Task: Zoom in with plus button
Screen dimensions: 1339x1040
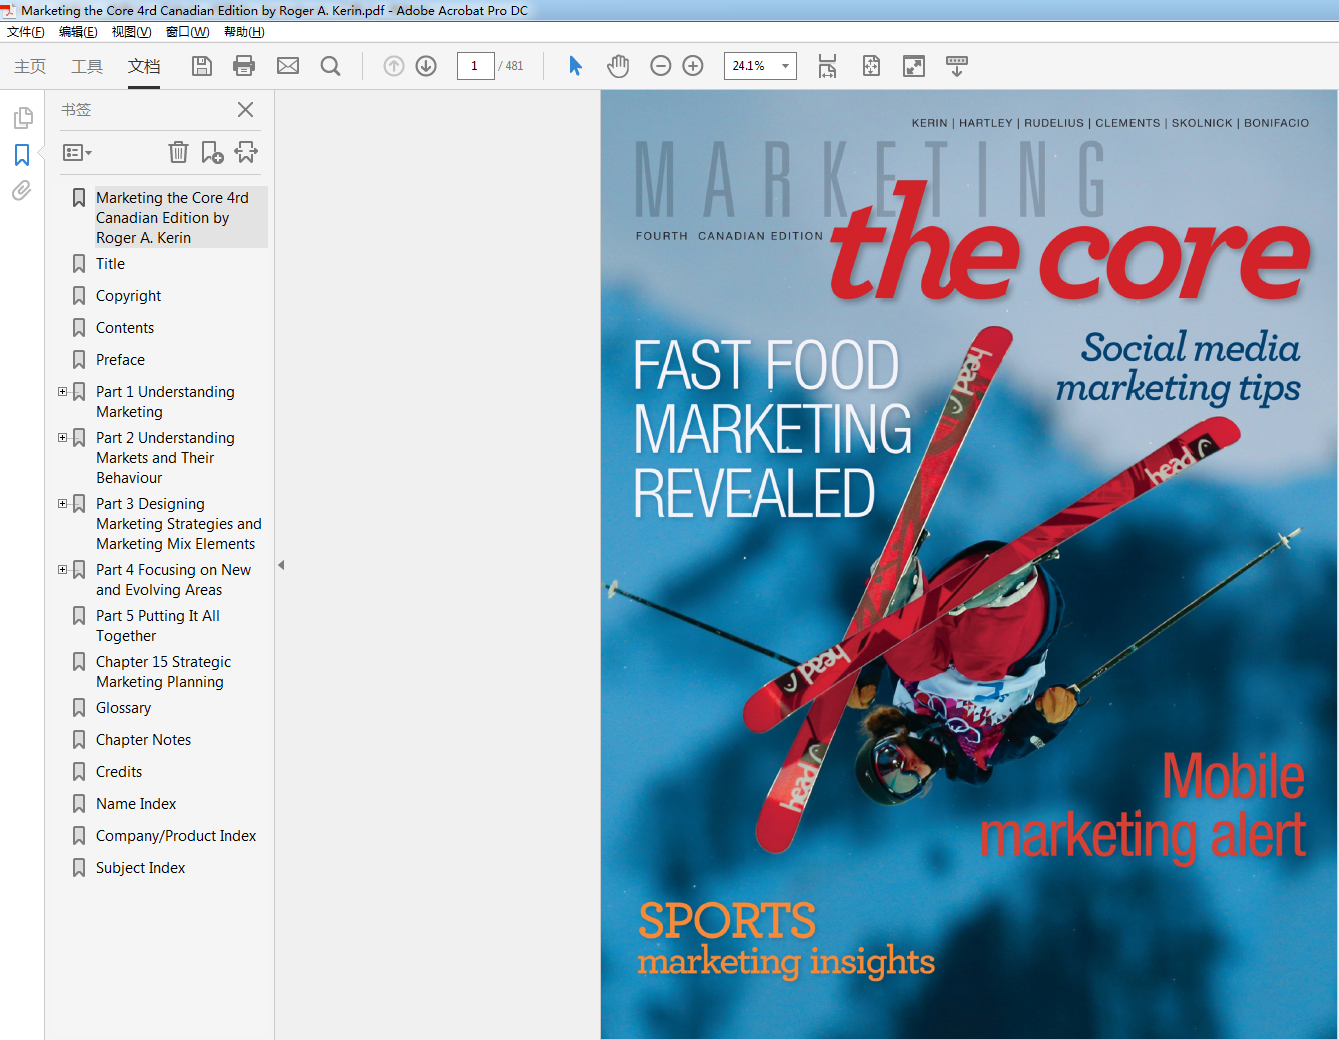Action: [x=693, y=66]
